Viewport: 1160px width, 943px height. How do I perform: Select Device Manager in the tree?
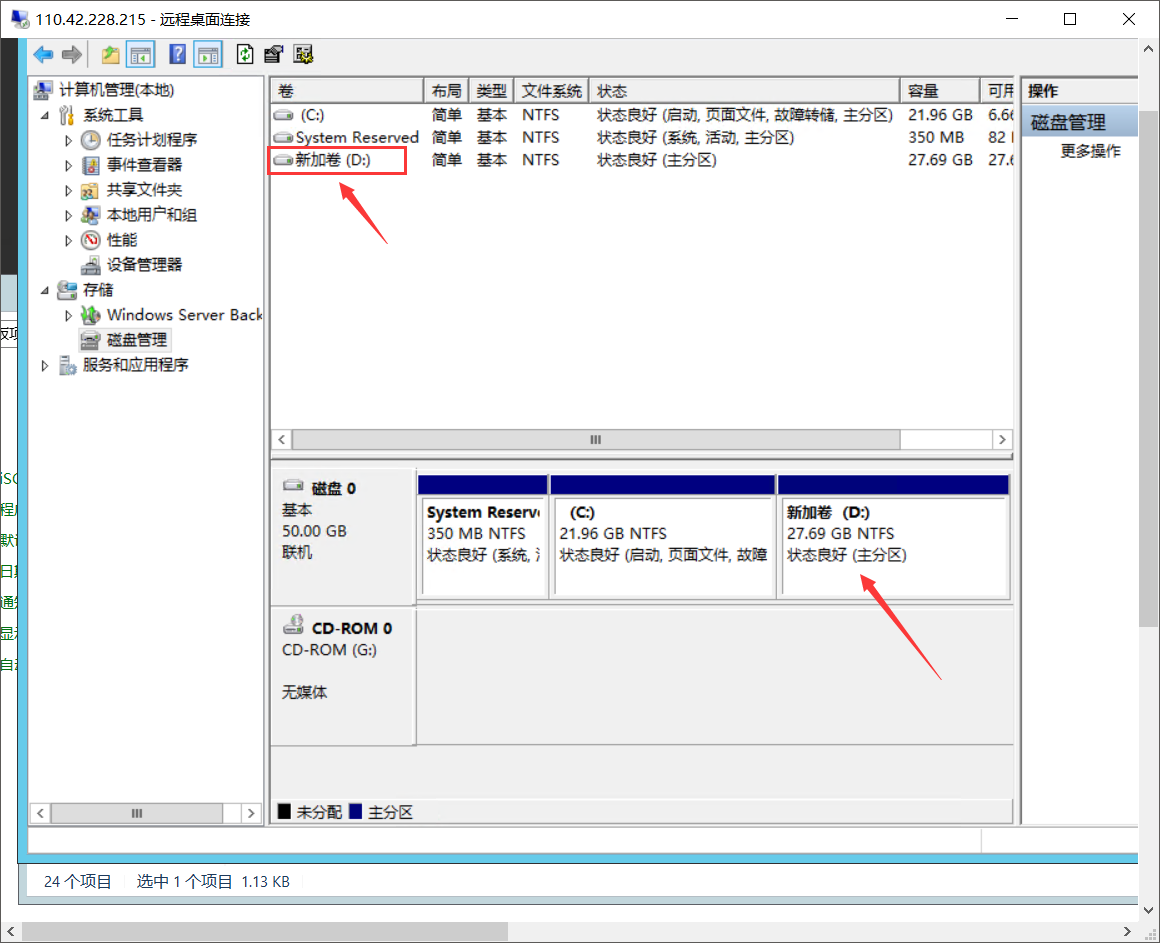tap(144, 265)
